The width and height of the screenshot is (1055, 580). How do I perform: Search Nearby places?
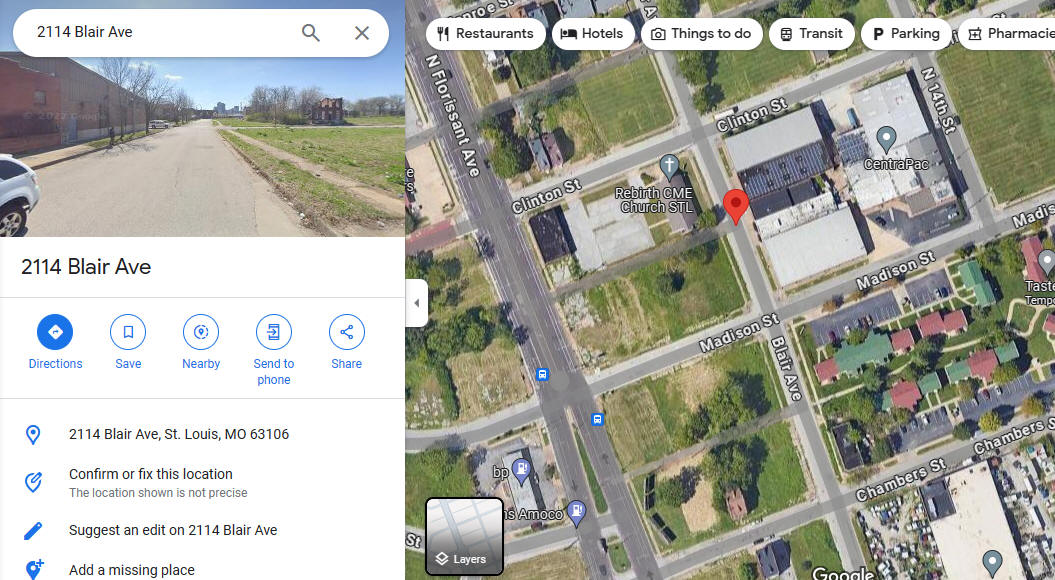tap(201, 342)
